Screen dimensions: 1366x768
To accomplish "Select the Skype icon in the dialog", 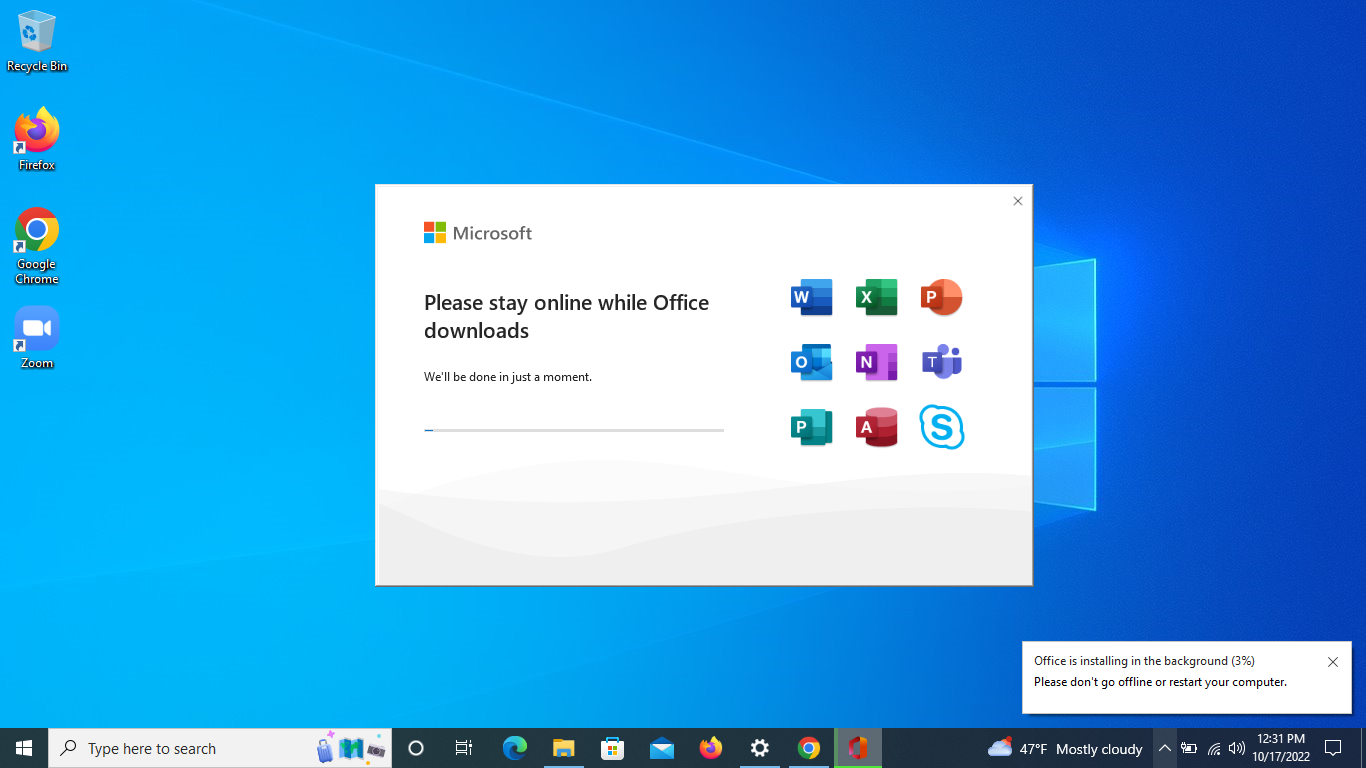I will [941, 427].
